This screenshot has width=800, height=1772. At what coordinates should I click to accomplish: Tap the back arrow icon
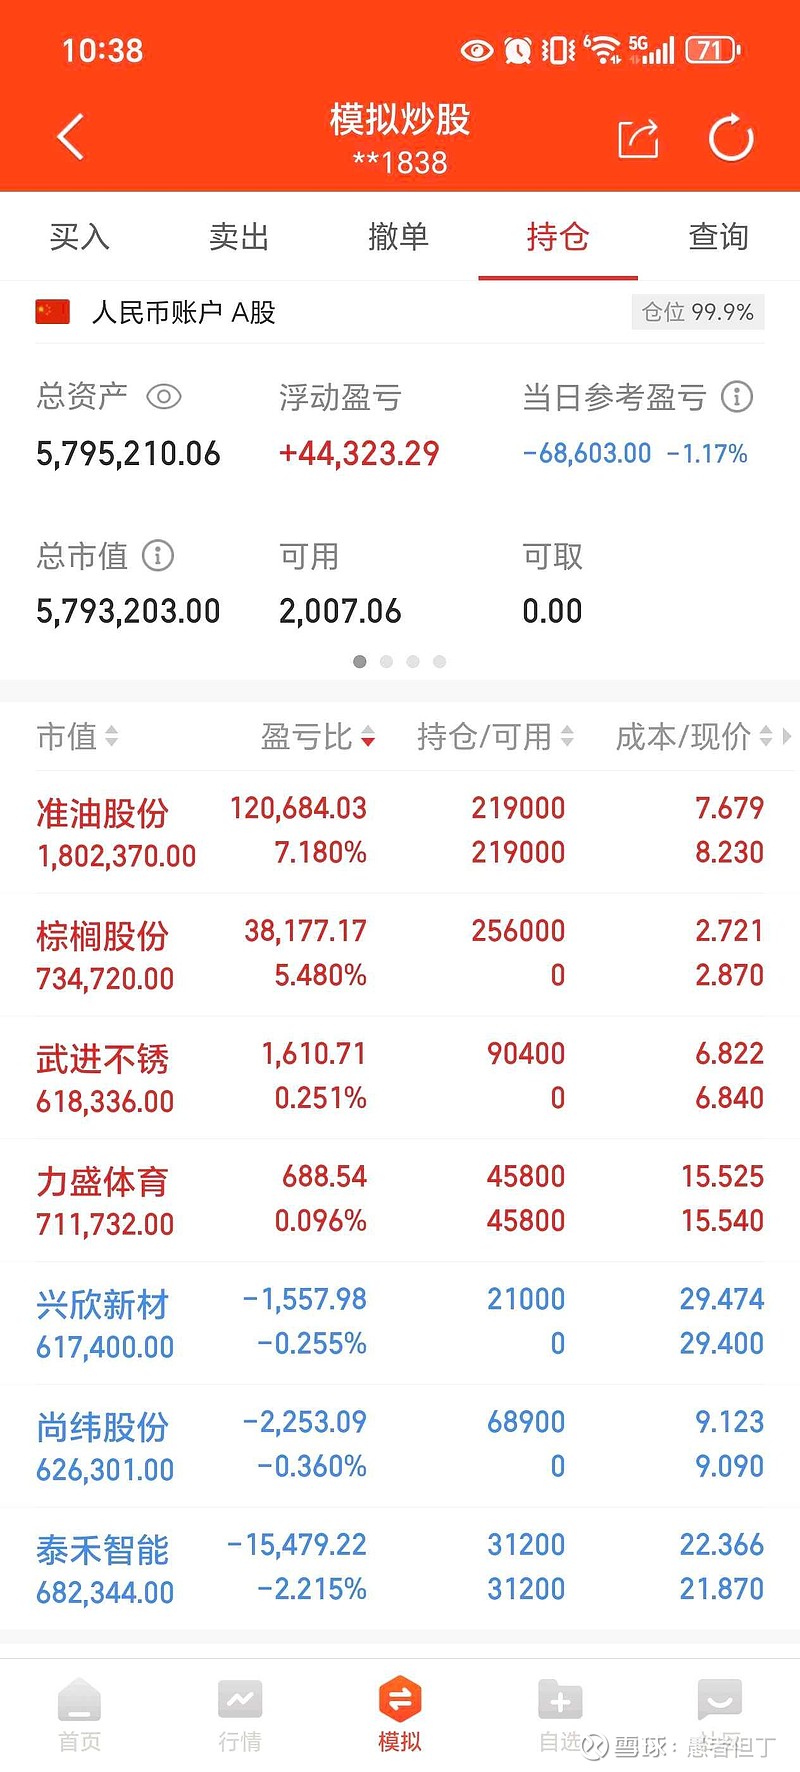point(71,137)
